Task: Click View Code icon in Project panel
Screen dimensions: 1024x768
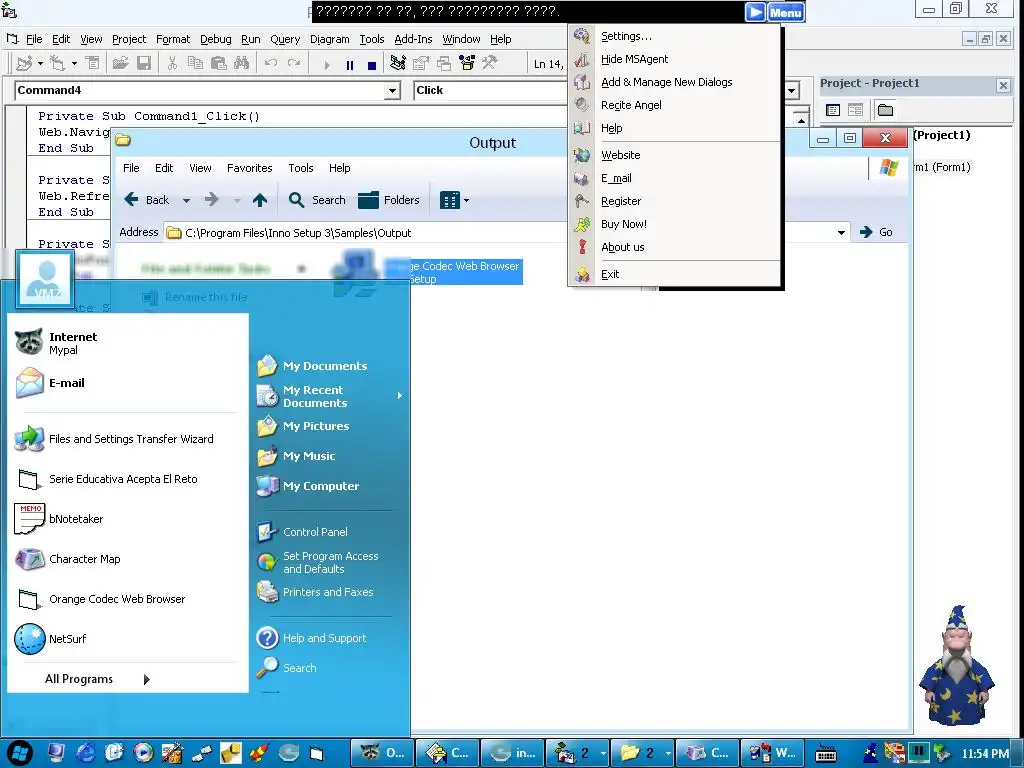Action: point(833,110)
